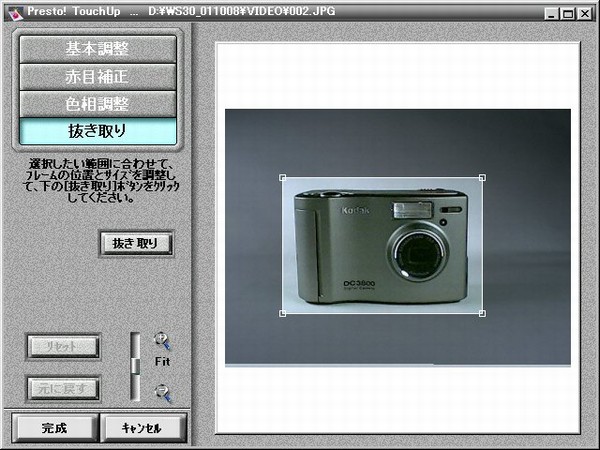Open the 色相調整 tab
Viewport: 600px width, 450px height.
pyautogui.click(x=98, y=104)
